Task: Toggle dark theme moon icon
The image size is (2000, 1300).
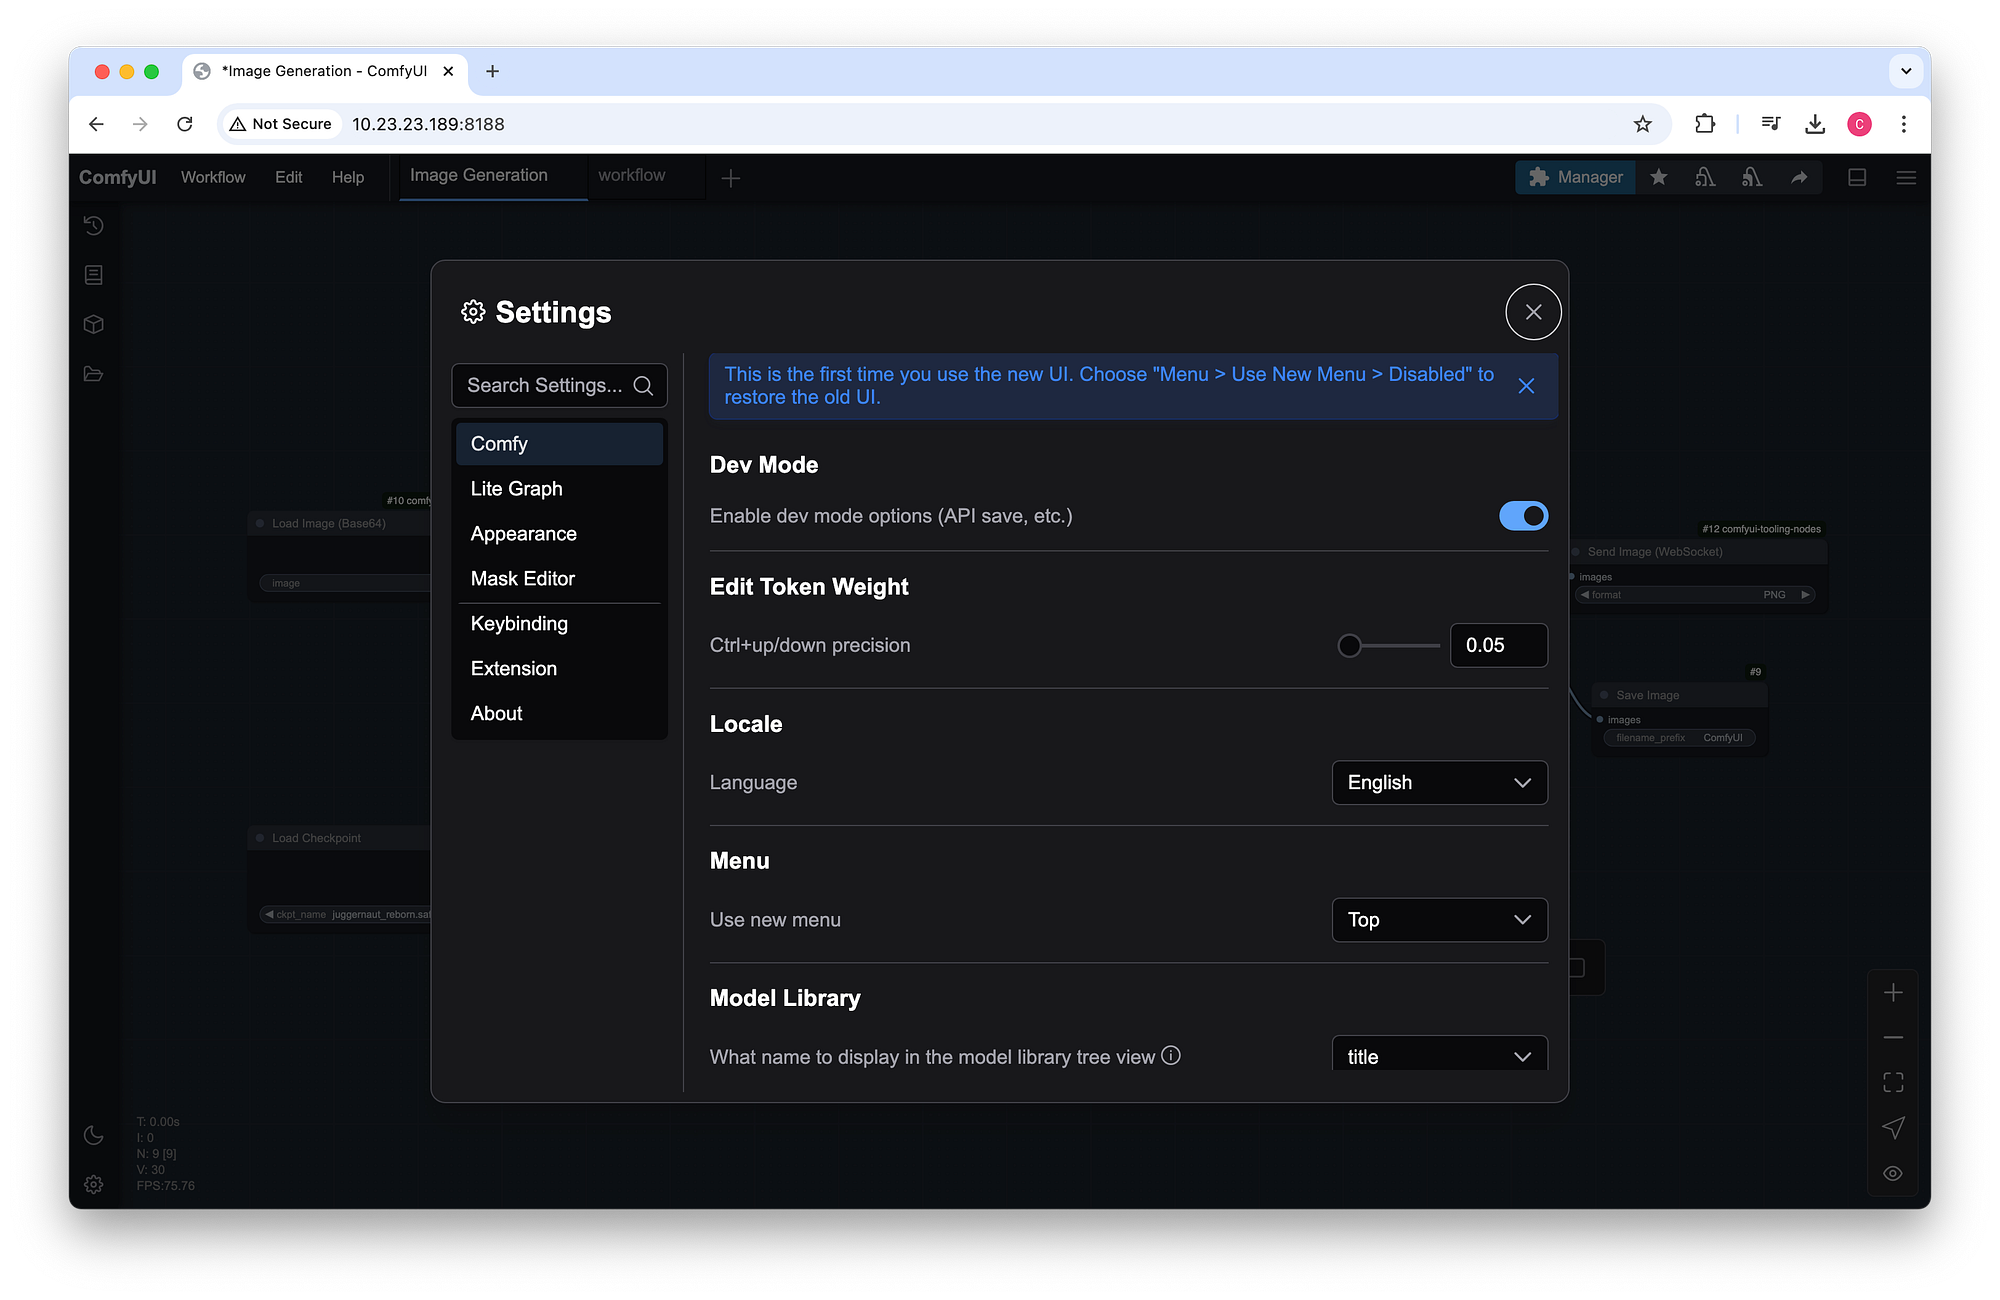Action: 93,1135
